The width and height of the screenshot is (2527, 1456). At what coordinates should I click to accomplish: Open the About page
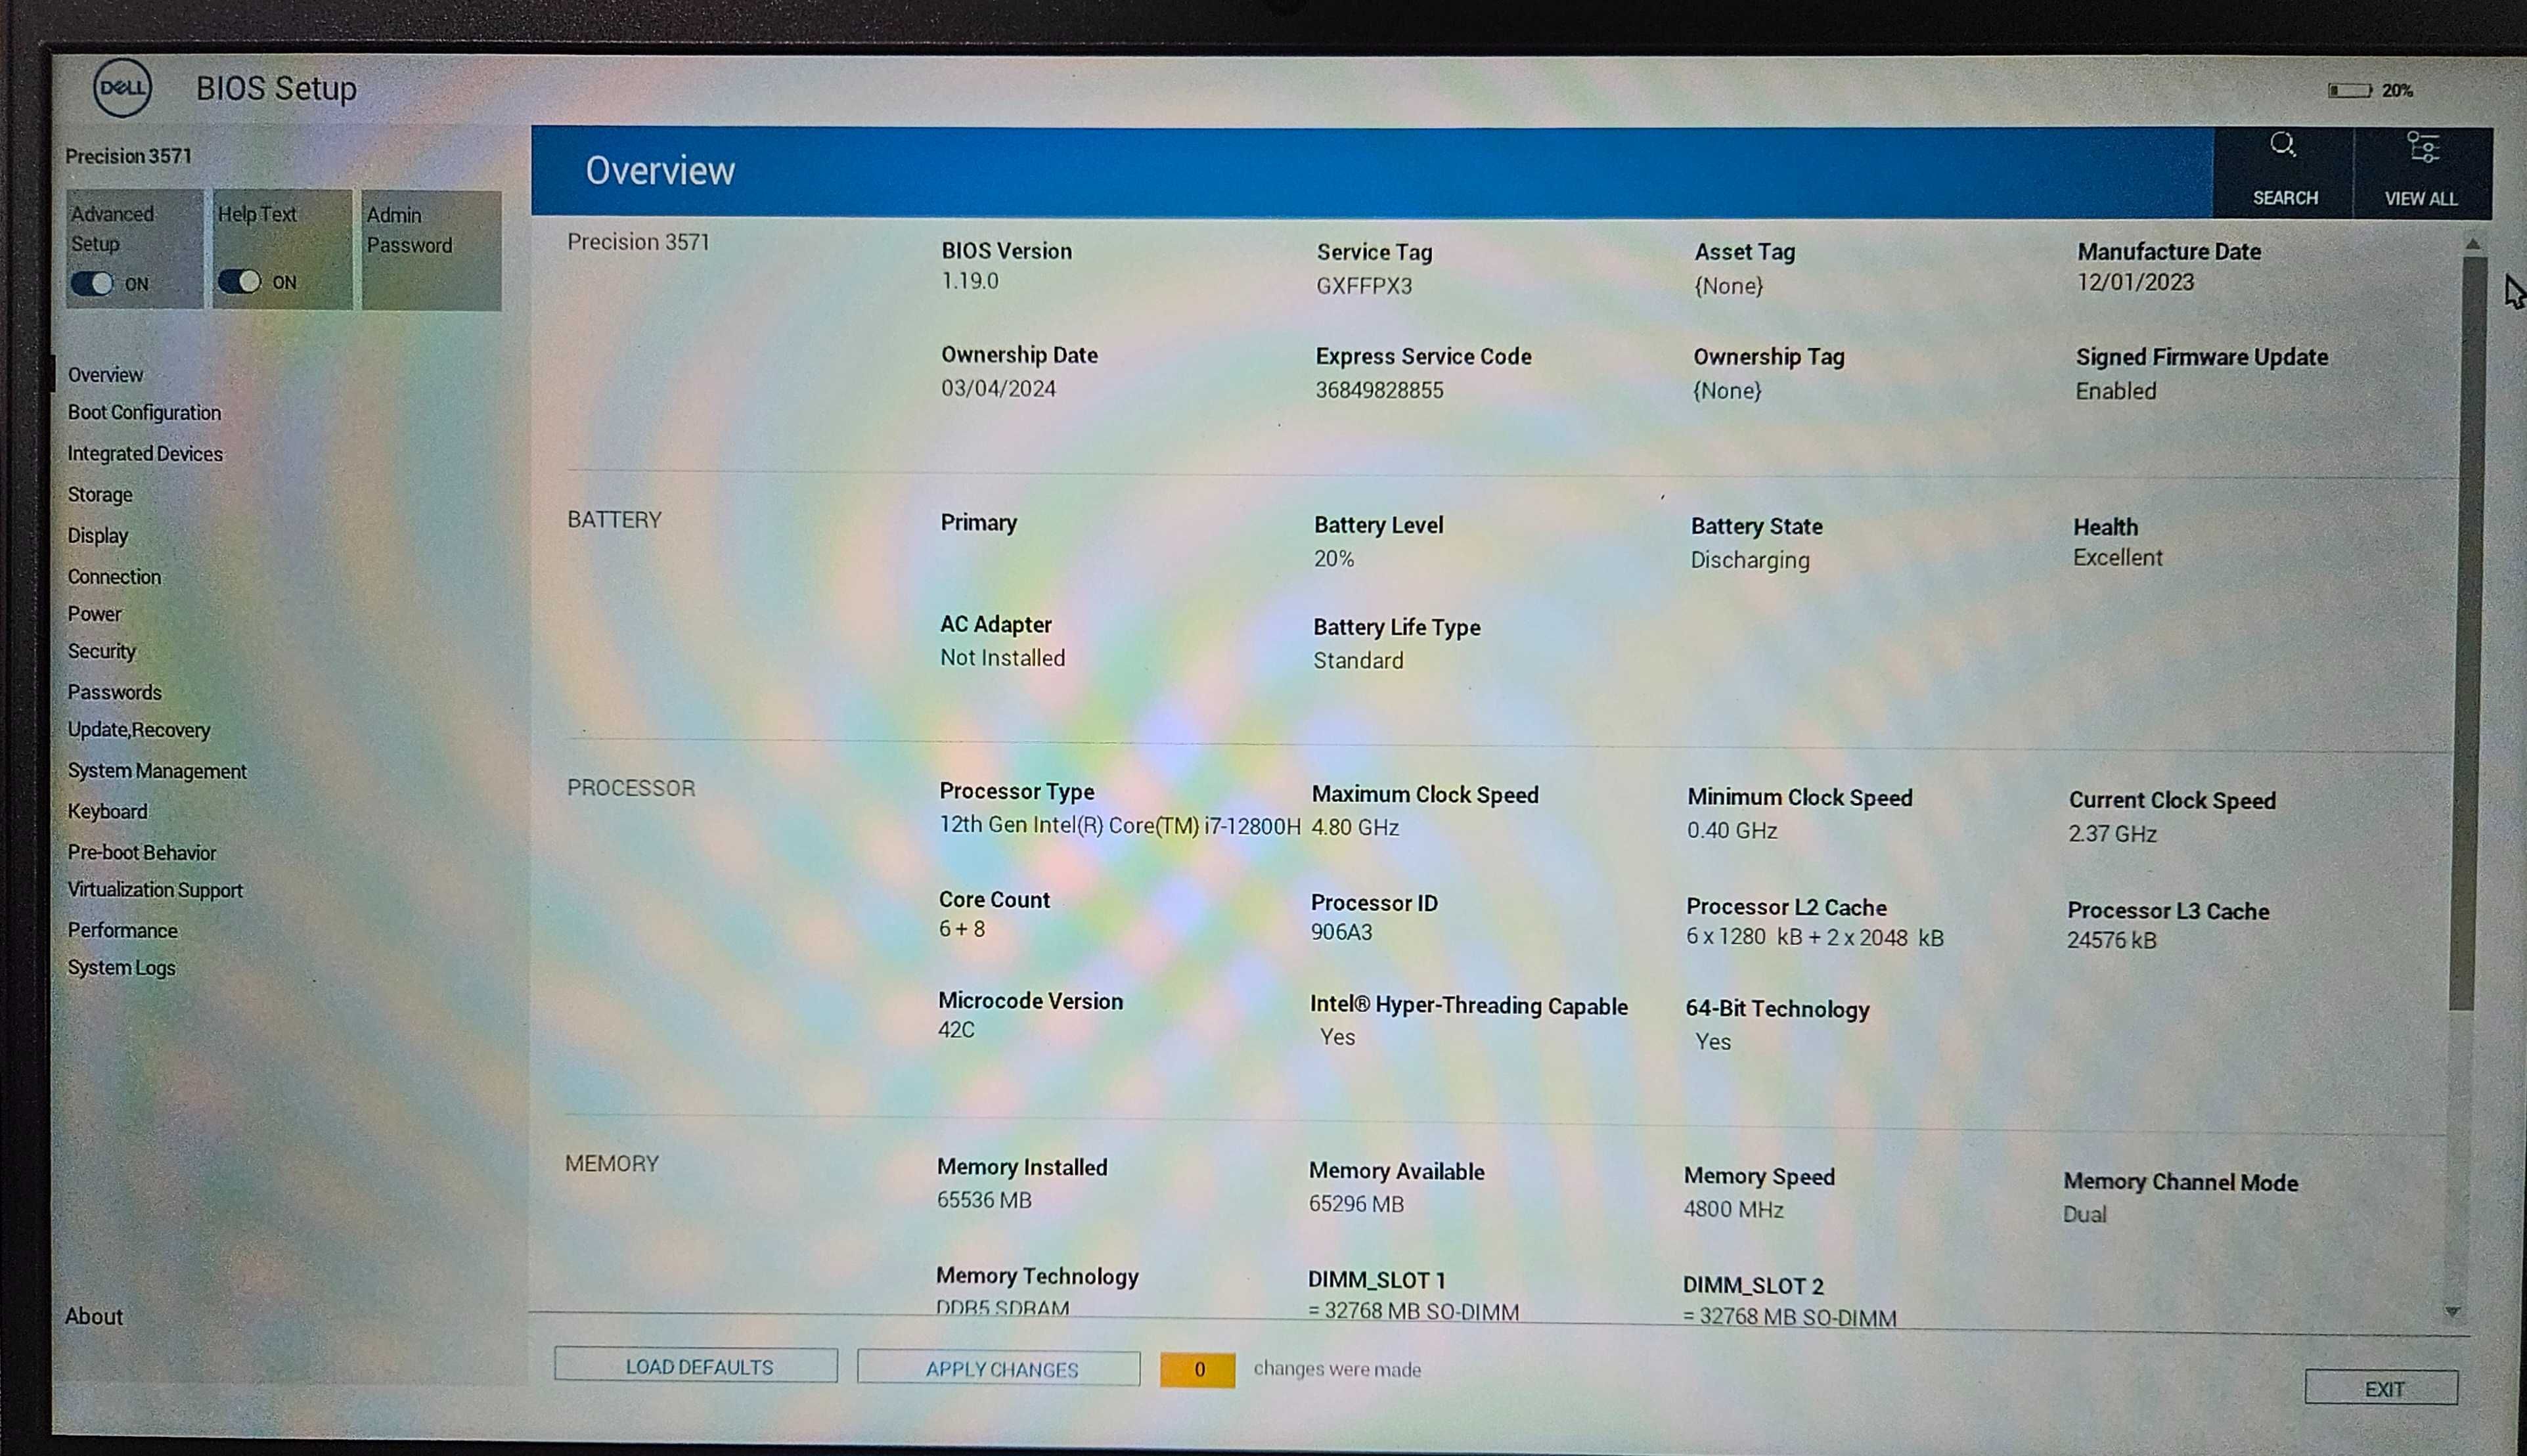click(x=94, y=1316)
